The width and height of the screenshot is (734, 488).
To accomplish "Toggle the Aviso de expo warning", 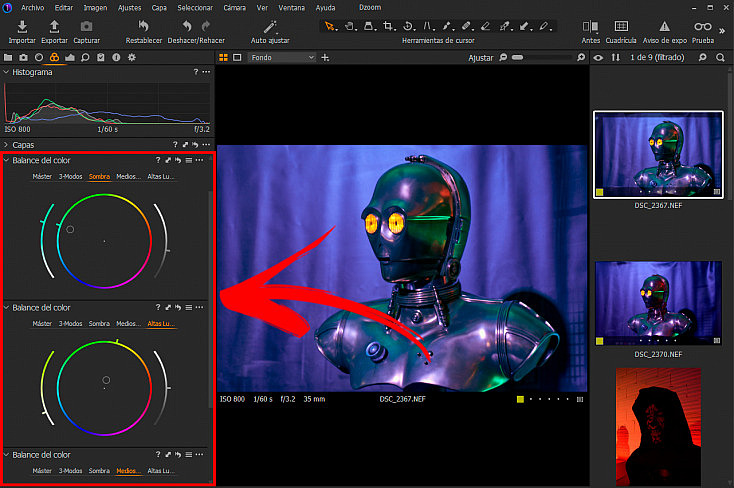I will click(x=664, y=26).
